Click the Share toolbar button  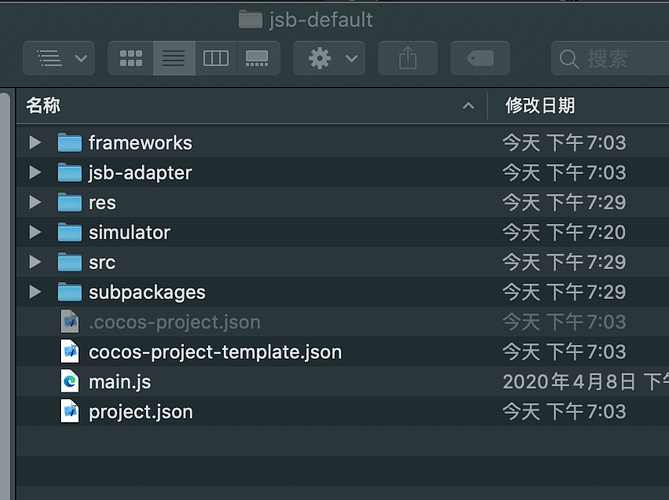click(407, 58)
